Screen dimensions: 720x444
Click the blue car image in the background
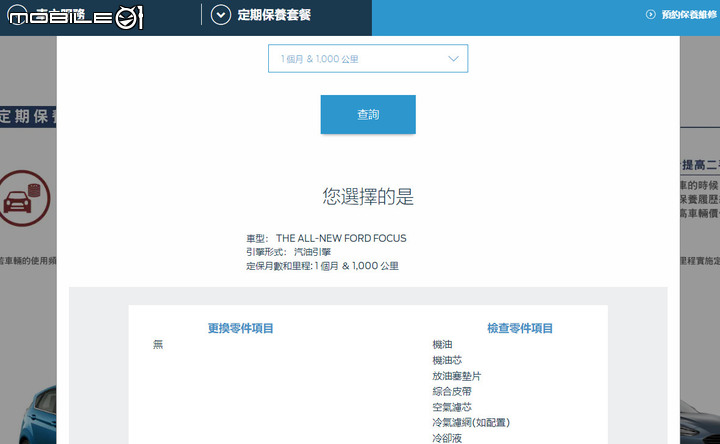pyautogui.click(x=39, y=416)
